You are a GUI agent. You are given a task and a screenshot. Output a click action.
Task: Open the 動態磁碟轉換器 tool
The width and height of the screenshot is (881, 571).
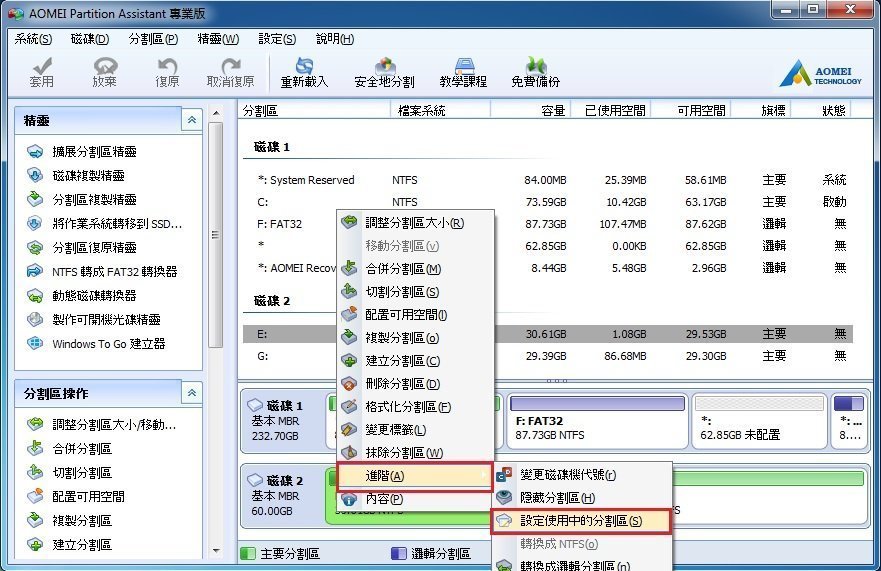82,296
